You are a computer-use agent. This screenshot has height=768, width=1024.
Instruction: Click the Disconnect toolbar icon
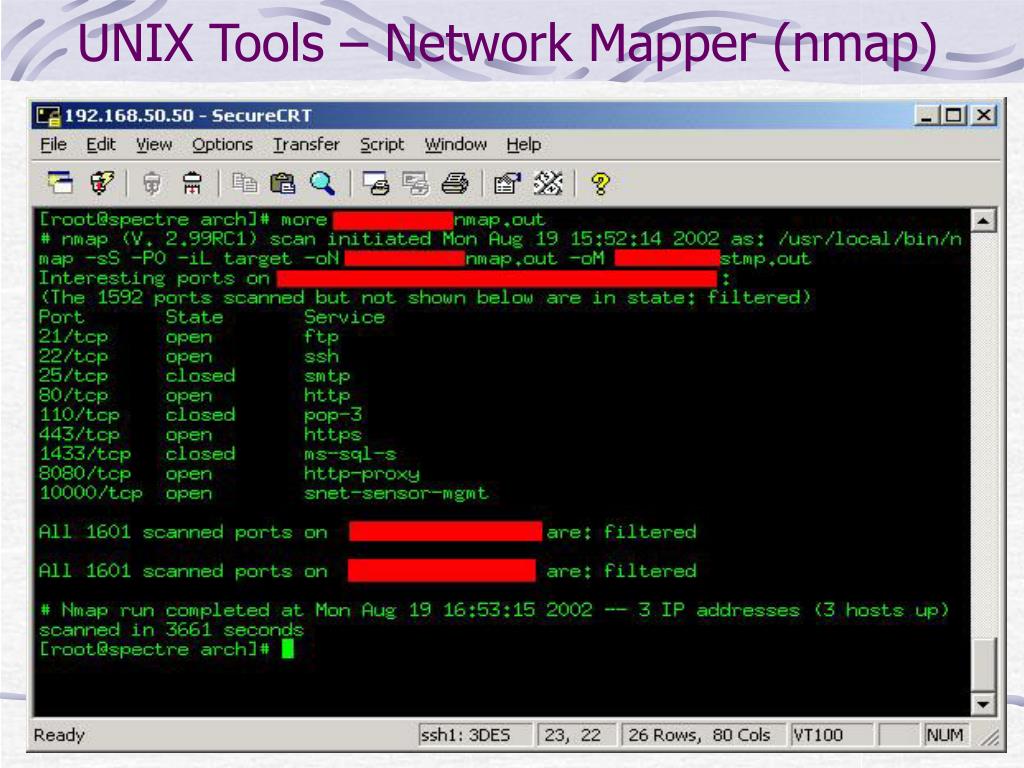point(192,184)
